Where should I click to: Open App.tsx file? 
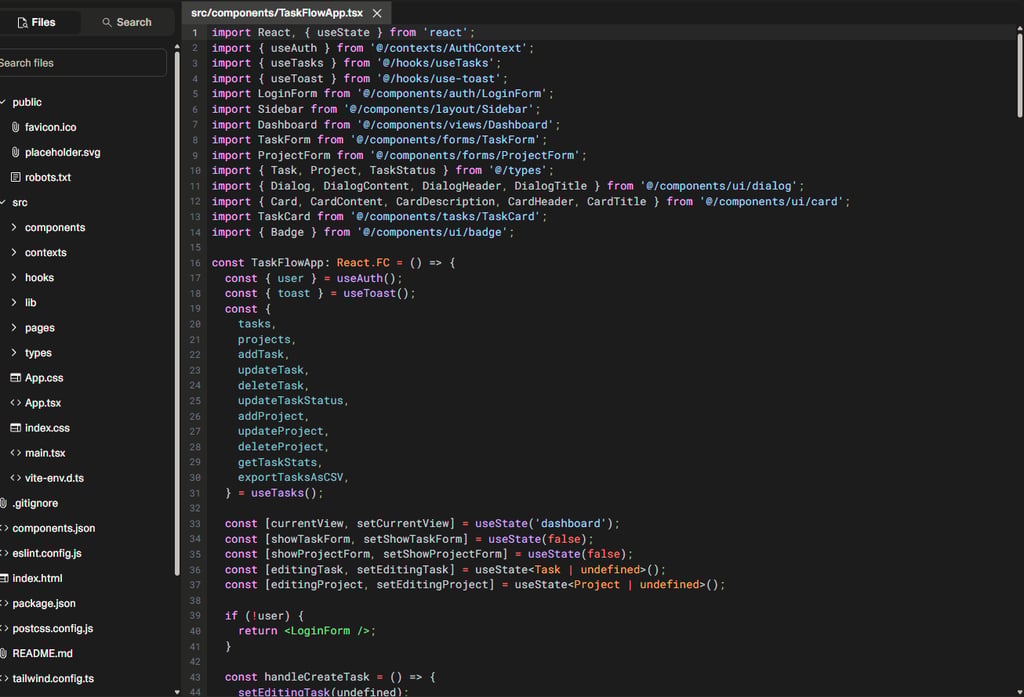point(43,402)
